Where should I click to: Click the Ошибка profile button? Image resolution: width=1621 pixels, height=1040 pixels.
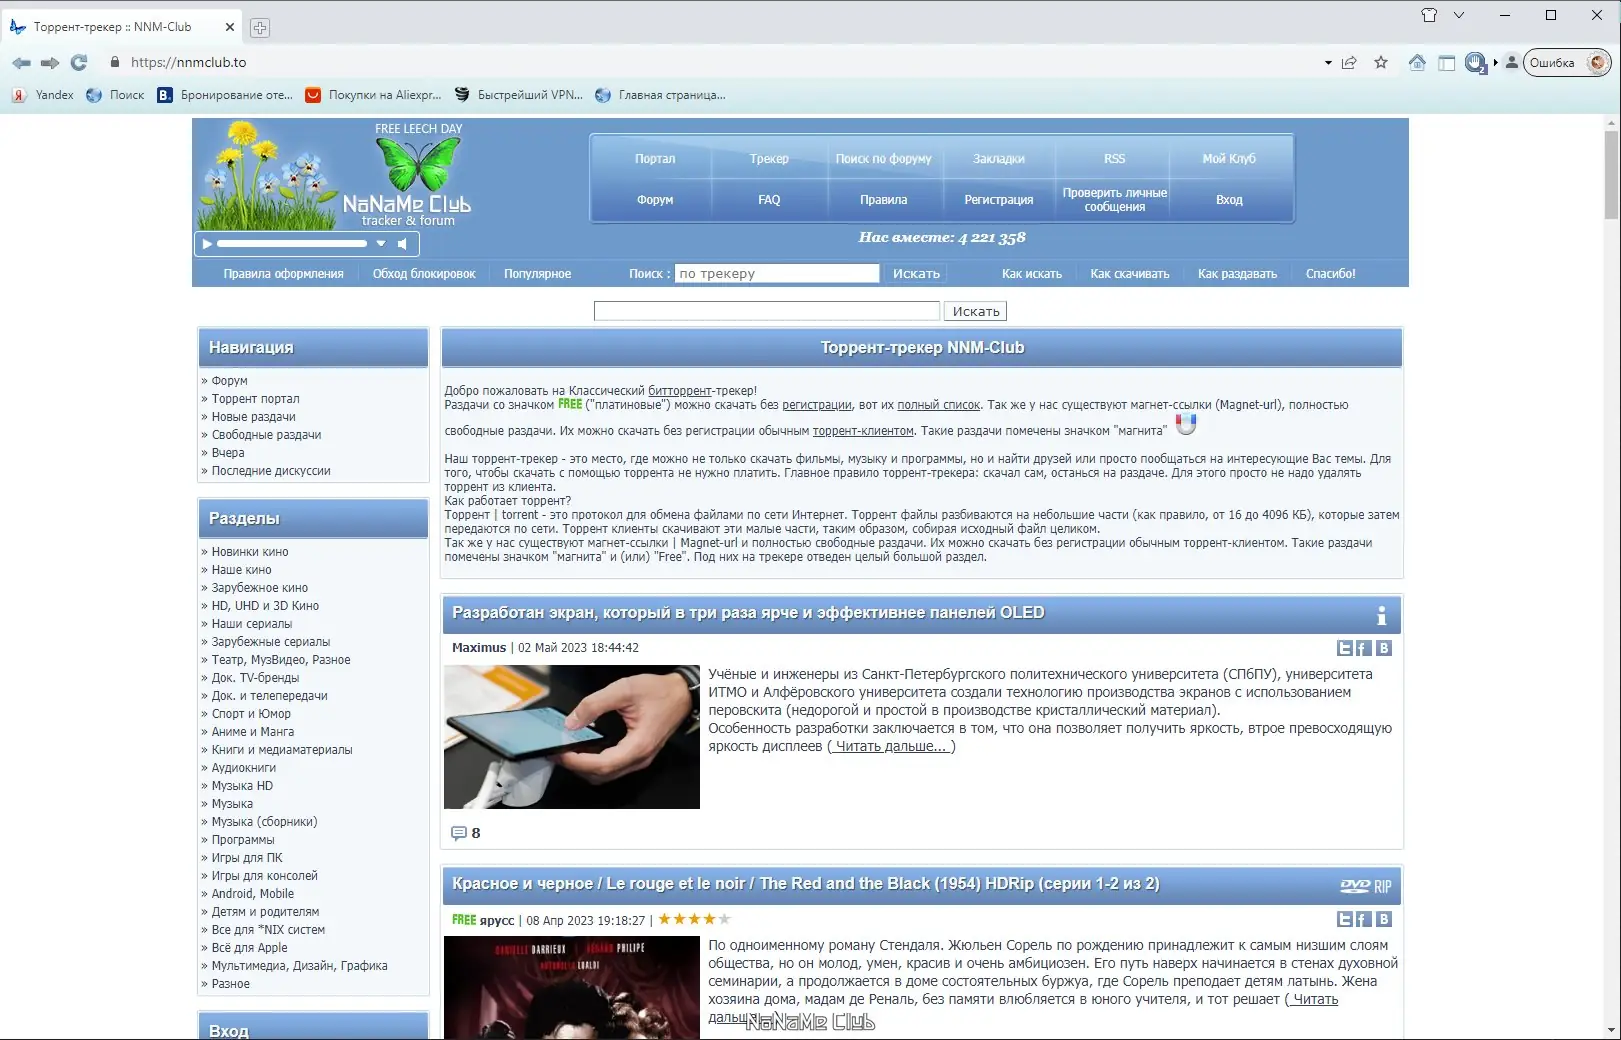click(x=1567, y=63)
